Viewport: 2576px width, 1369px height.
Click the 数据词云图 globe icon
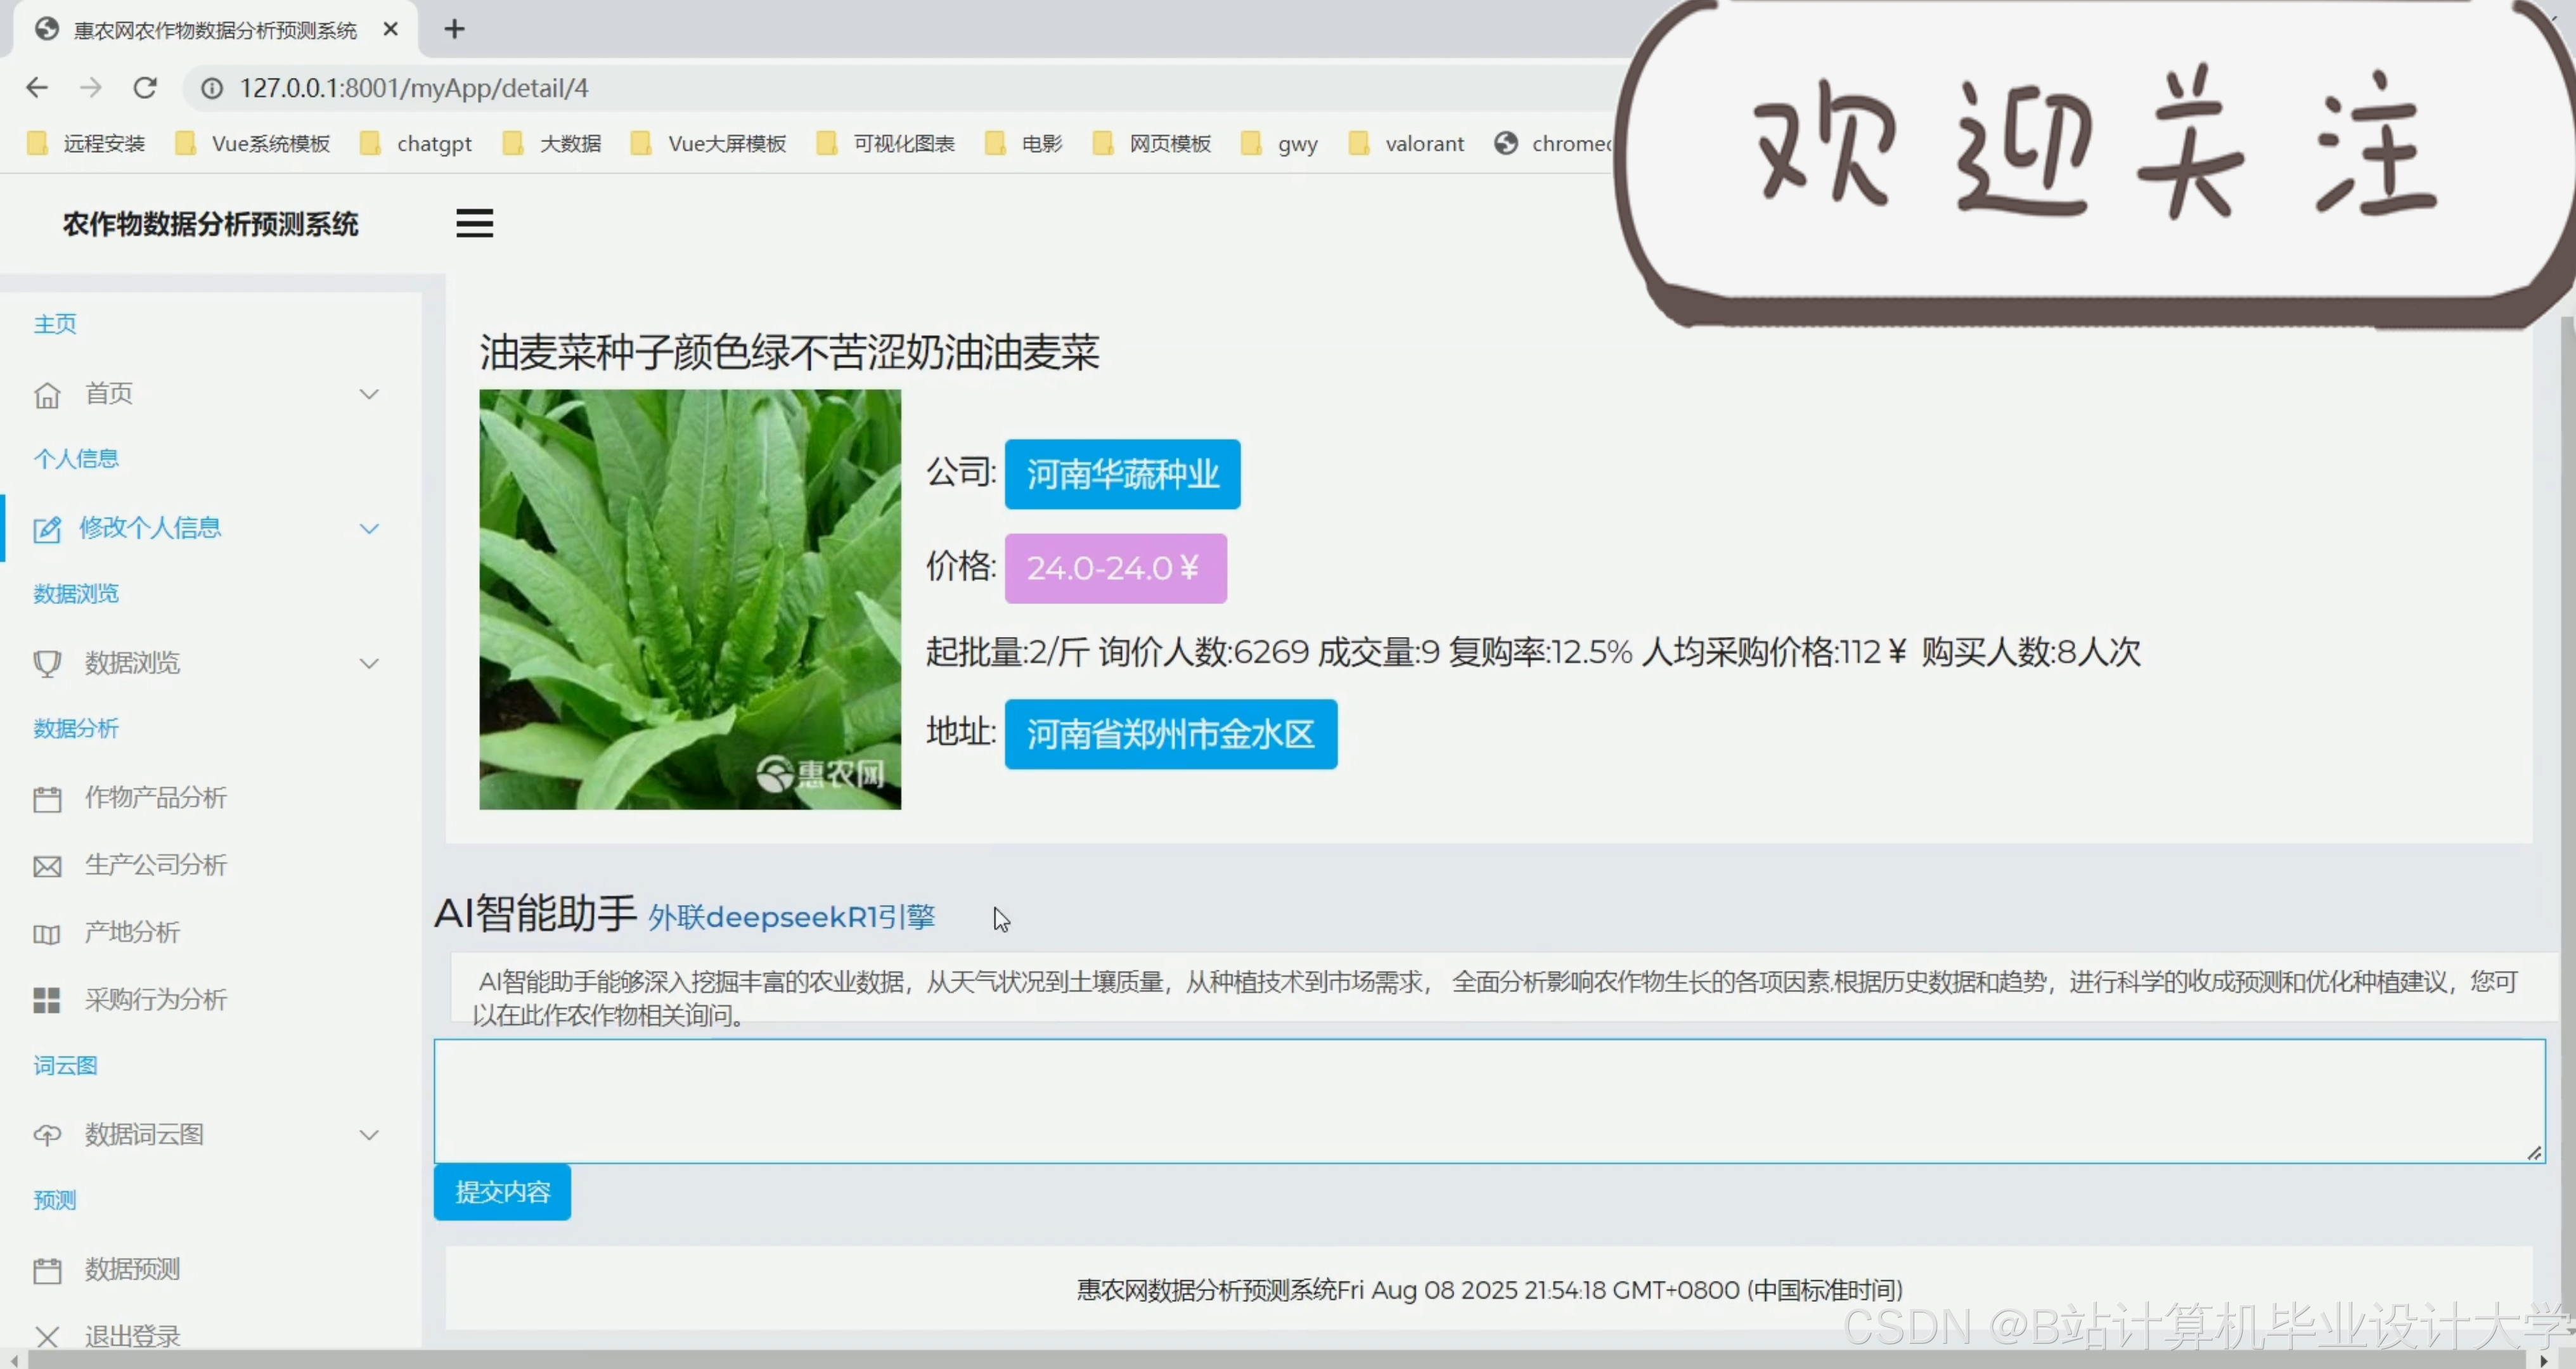[48, 1134]
